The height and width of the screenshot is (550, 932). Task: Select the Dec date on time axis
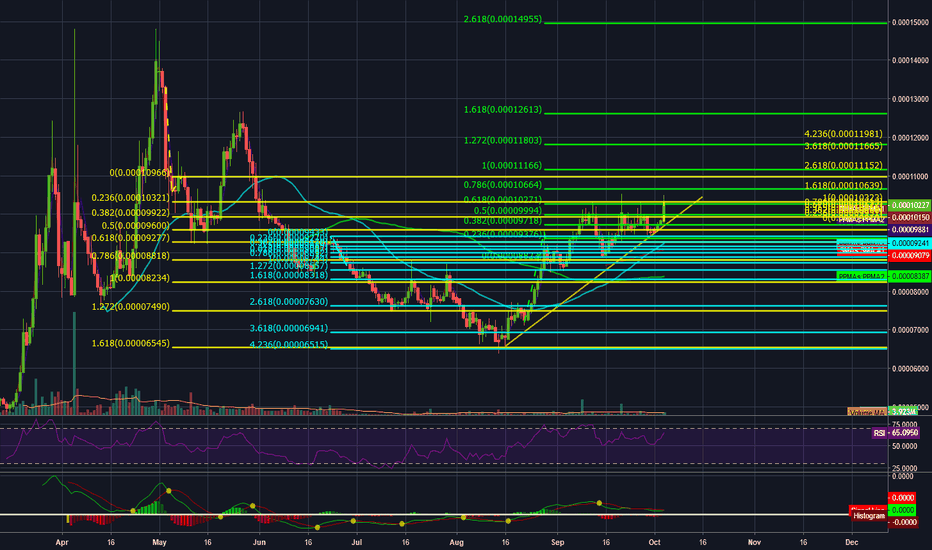tap(851, 542)
